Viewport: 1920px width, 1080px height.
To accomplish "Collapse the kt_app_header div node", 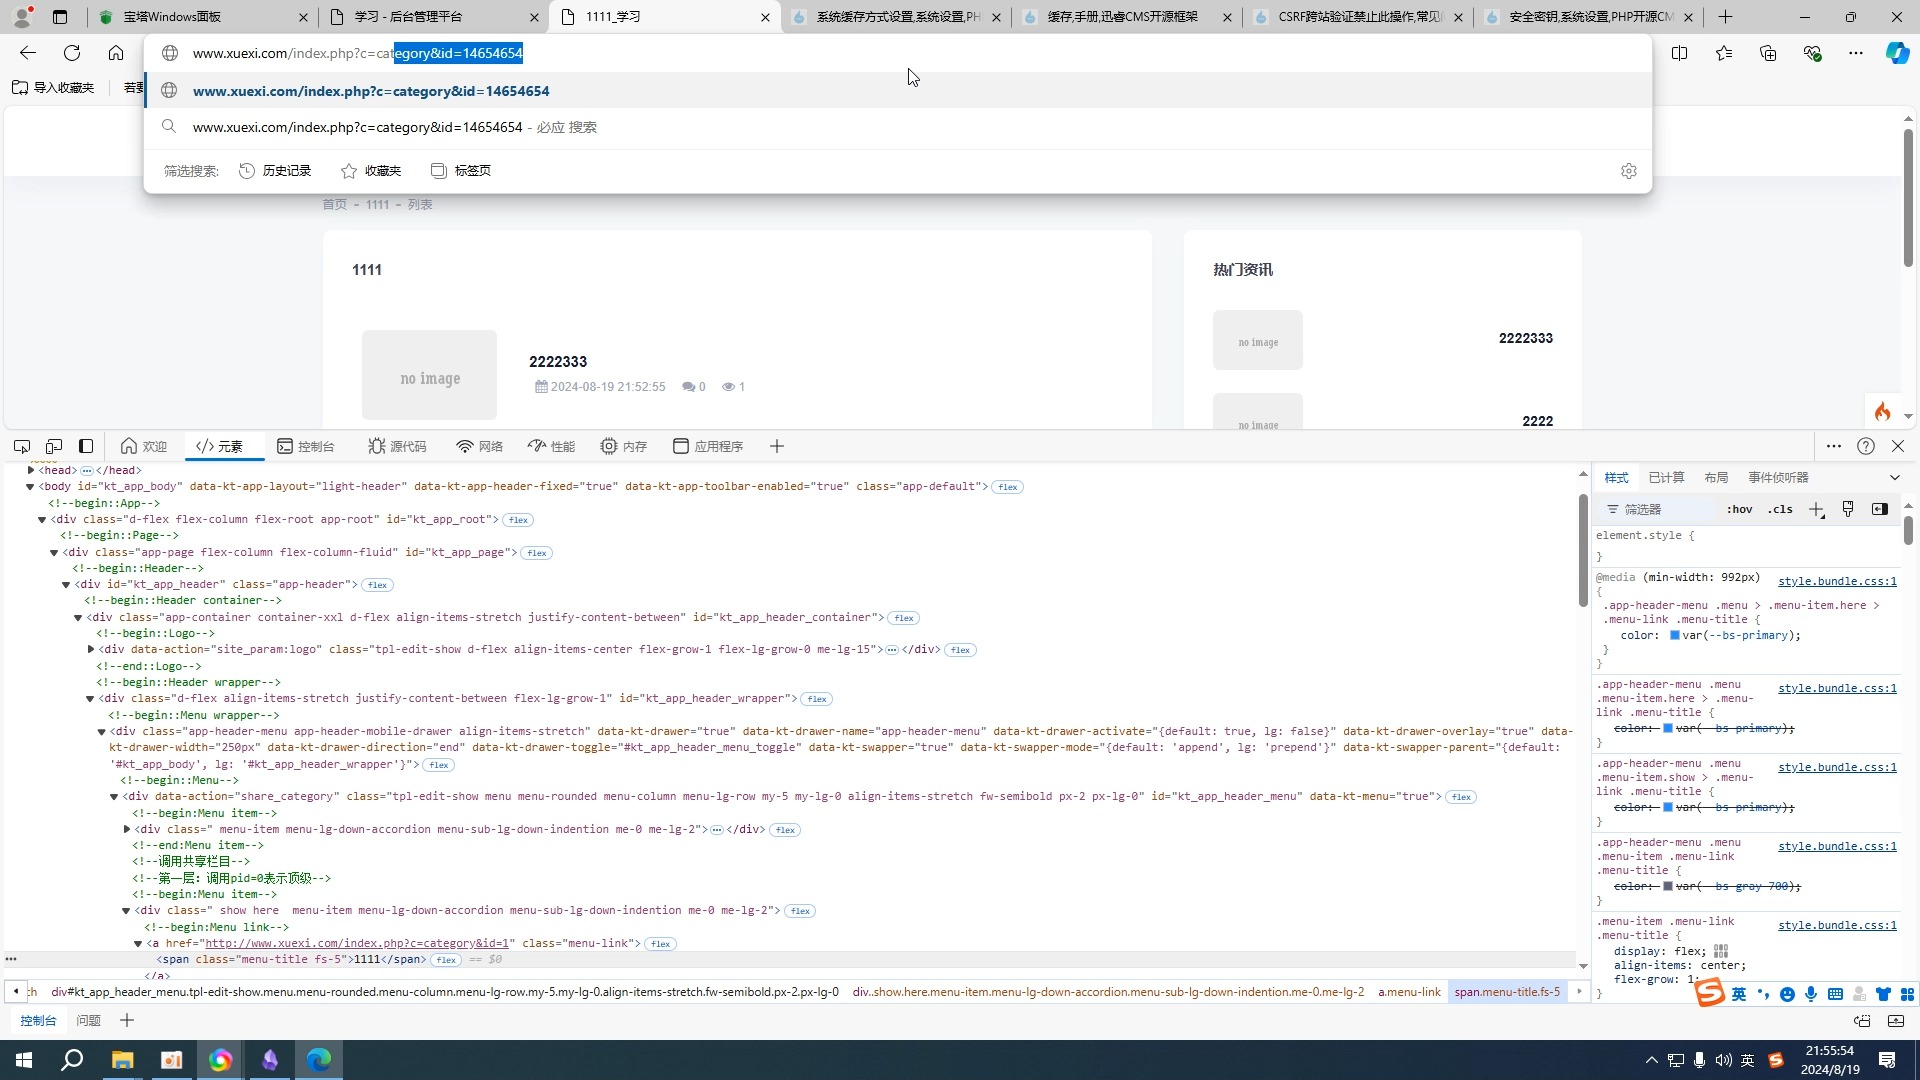I will [66, 585].
